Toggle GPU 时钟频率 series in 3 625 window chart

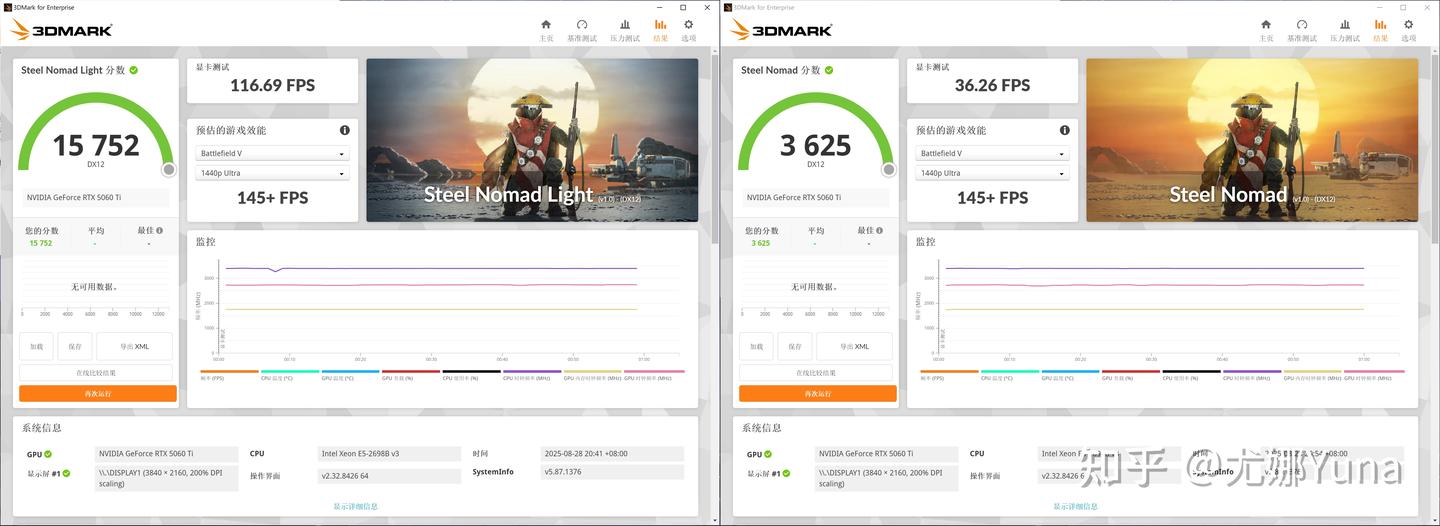click(x=1374, y=375)
